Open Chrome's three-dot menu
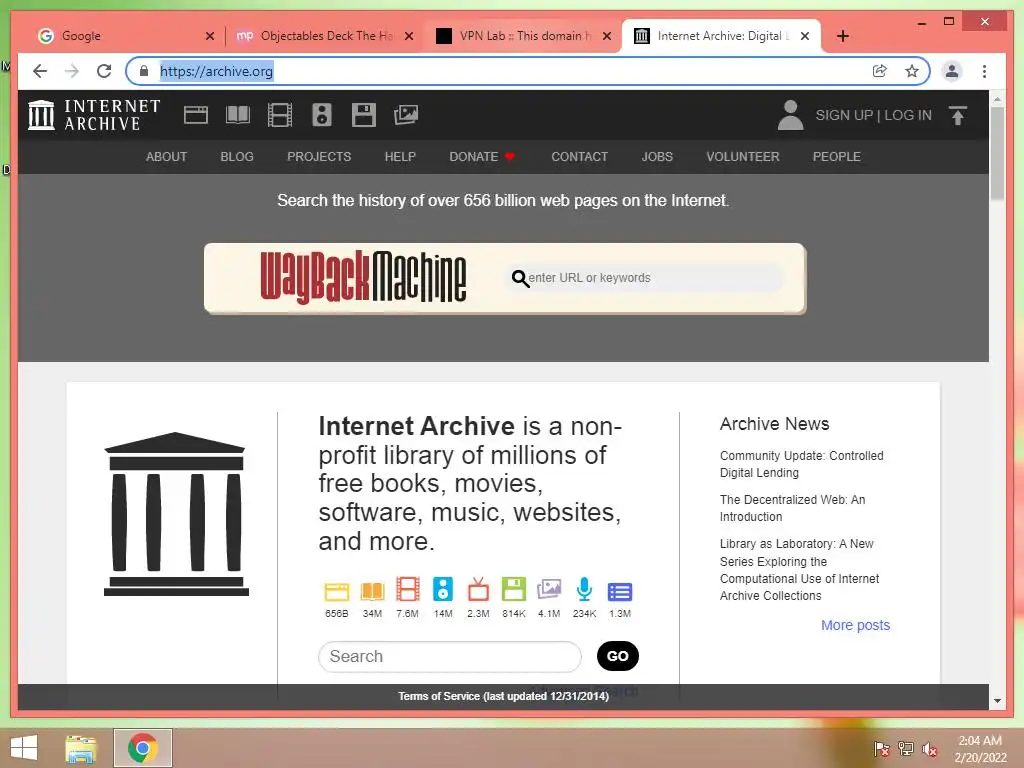Viewport: 1024px width, 768px height. tap(984, 71)
